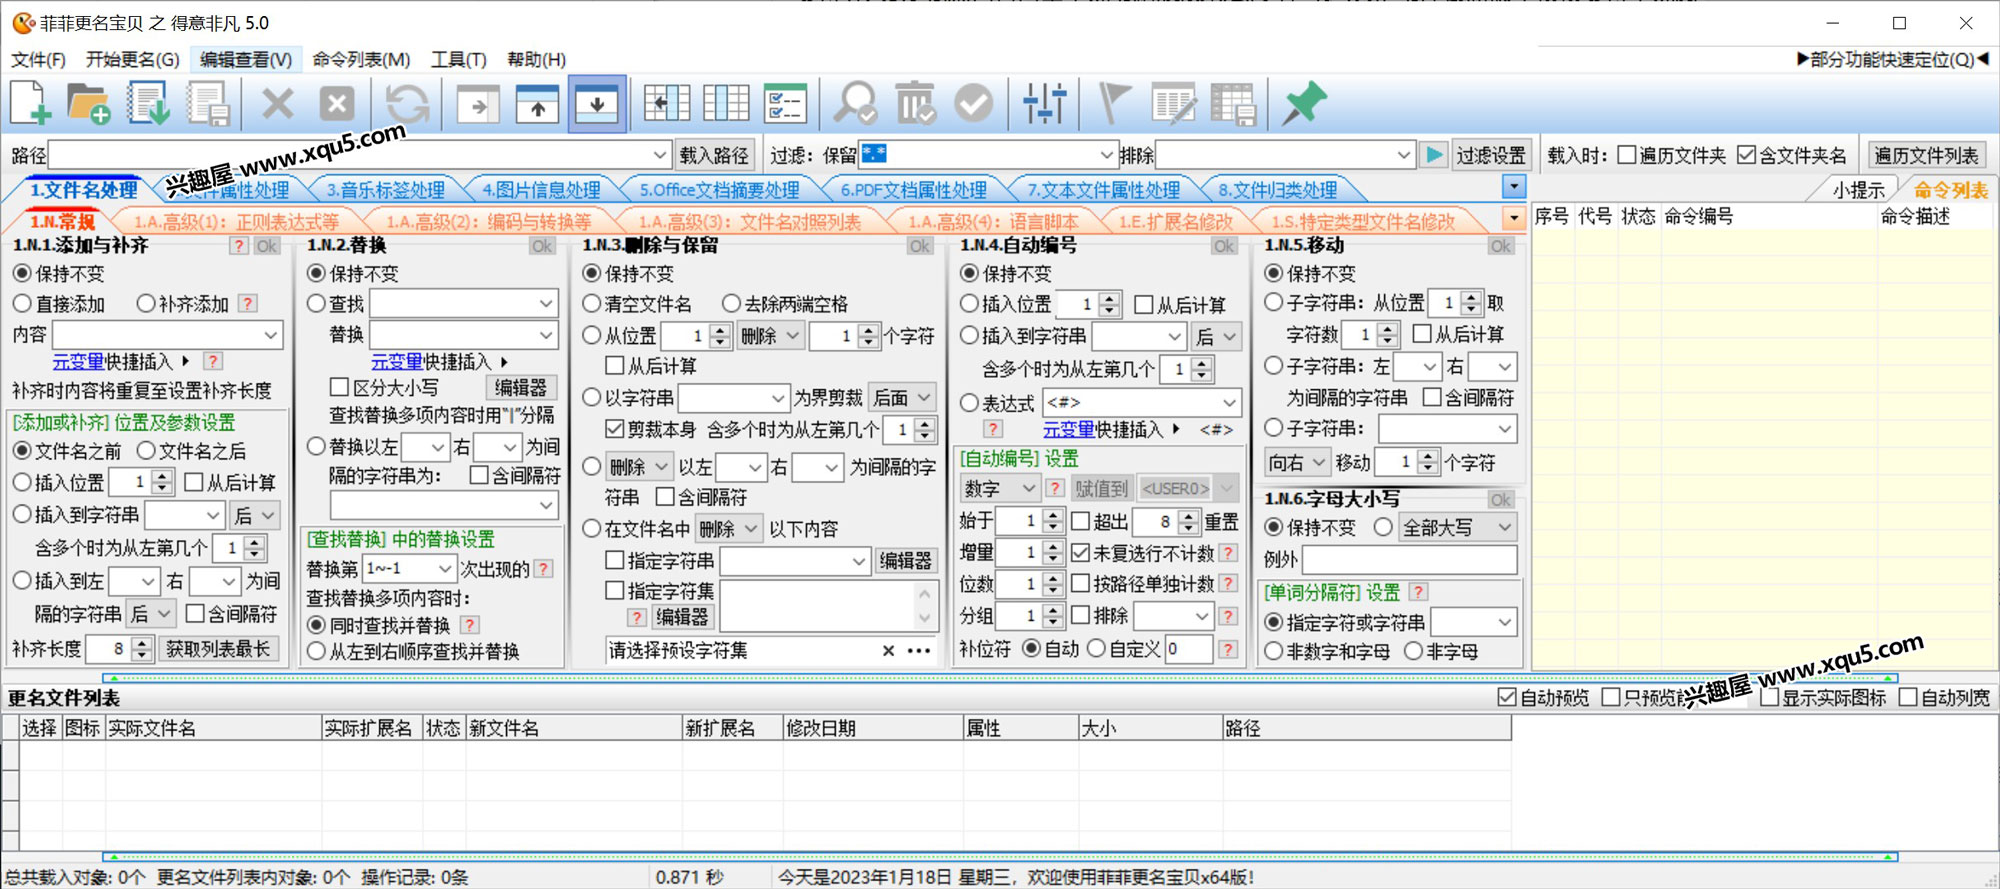Select the 直接添加 radio option
Image resolution: width=2000 pixels, height=889 pixels.
(22, 303)
